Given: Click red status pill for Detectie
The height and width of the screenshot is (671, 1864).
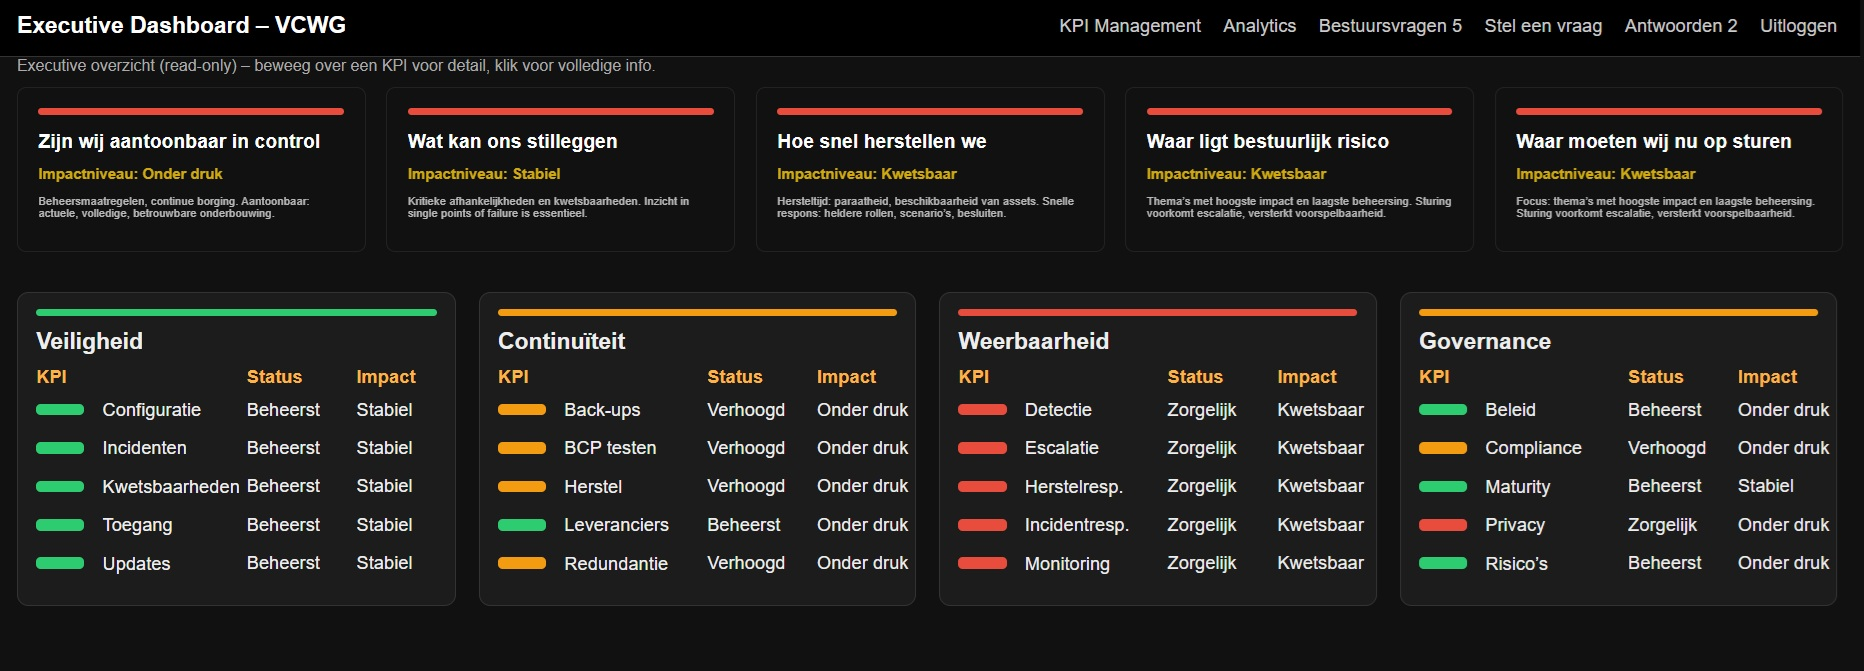Looking at the screenshot, I should (982, 409).
